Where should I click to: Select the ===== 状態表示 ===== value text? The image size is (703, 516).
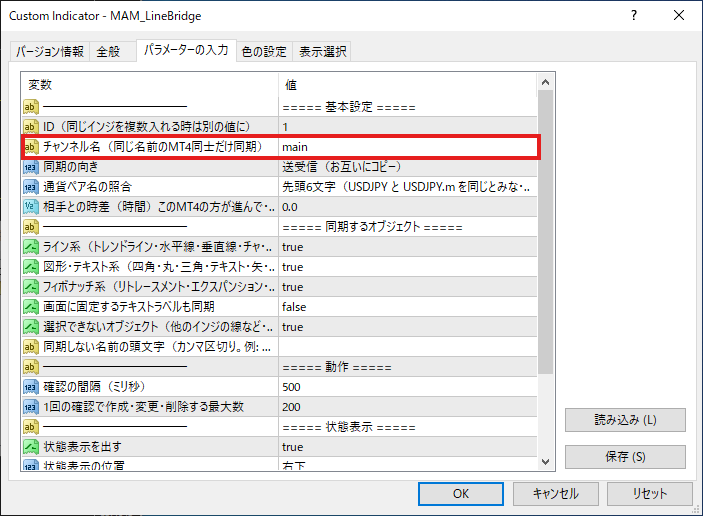click(x=349, y=427)
